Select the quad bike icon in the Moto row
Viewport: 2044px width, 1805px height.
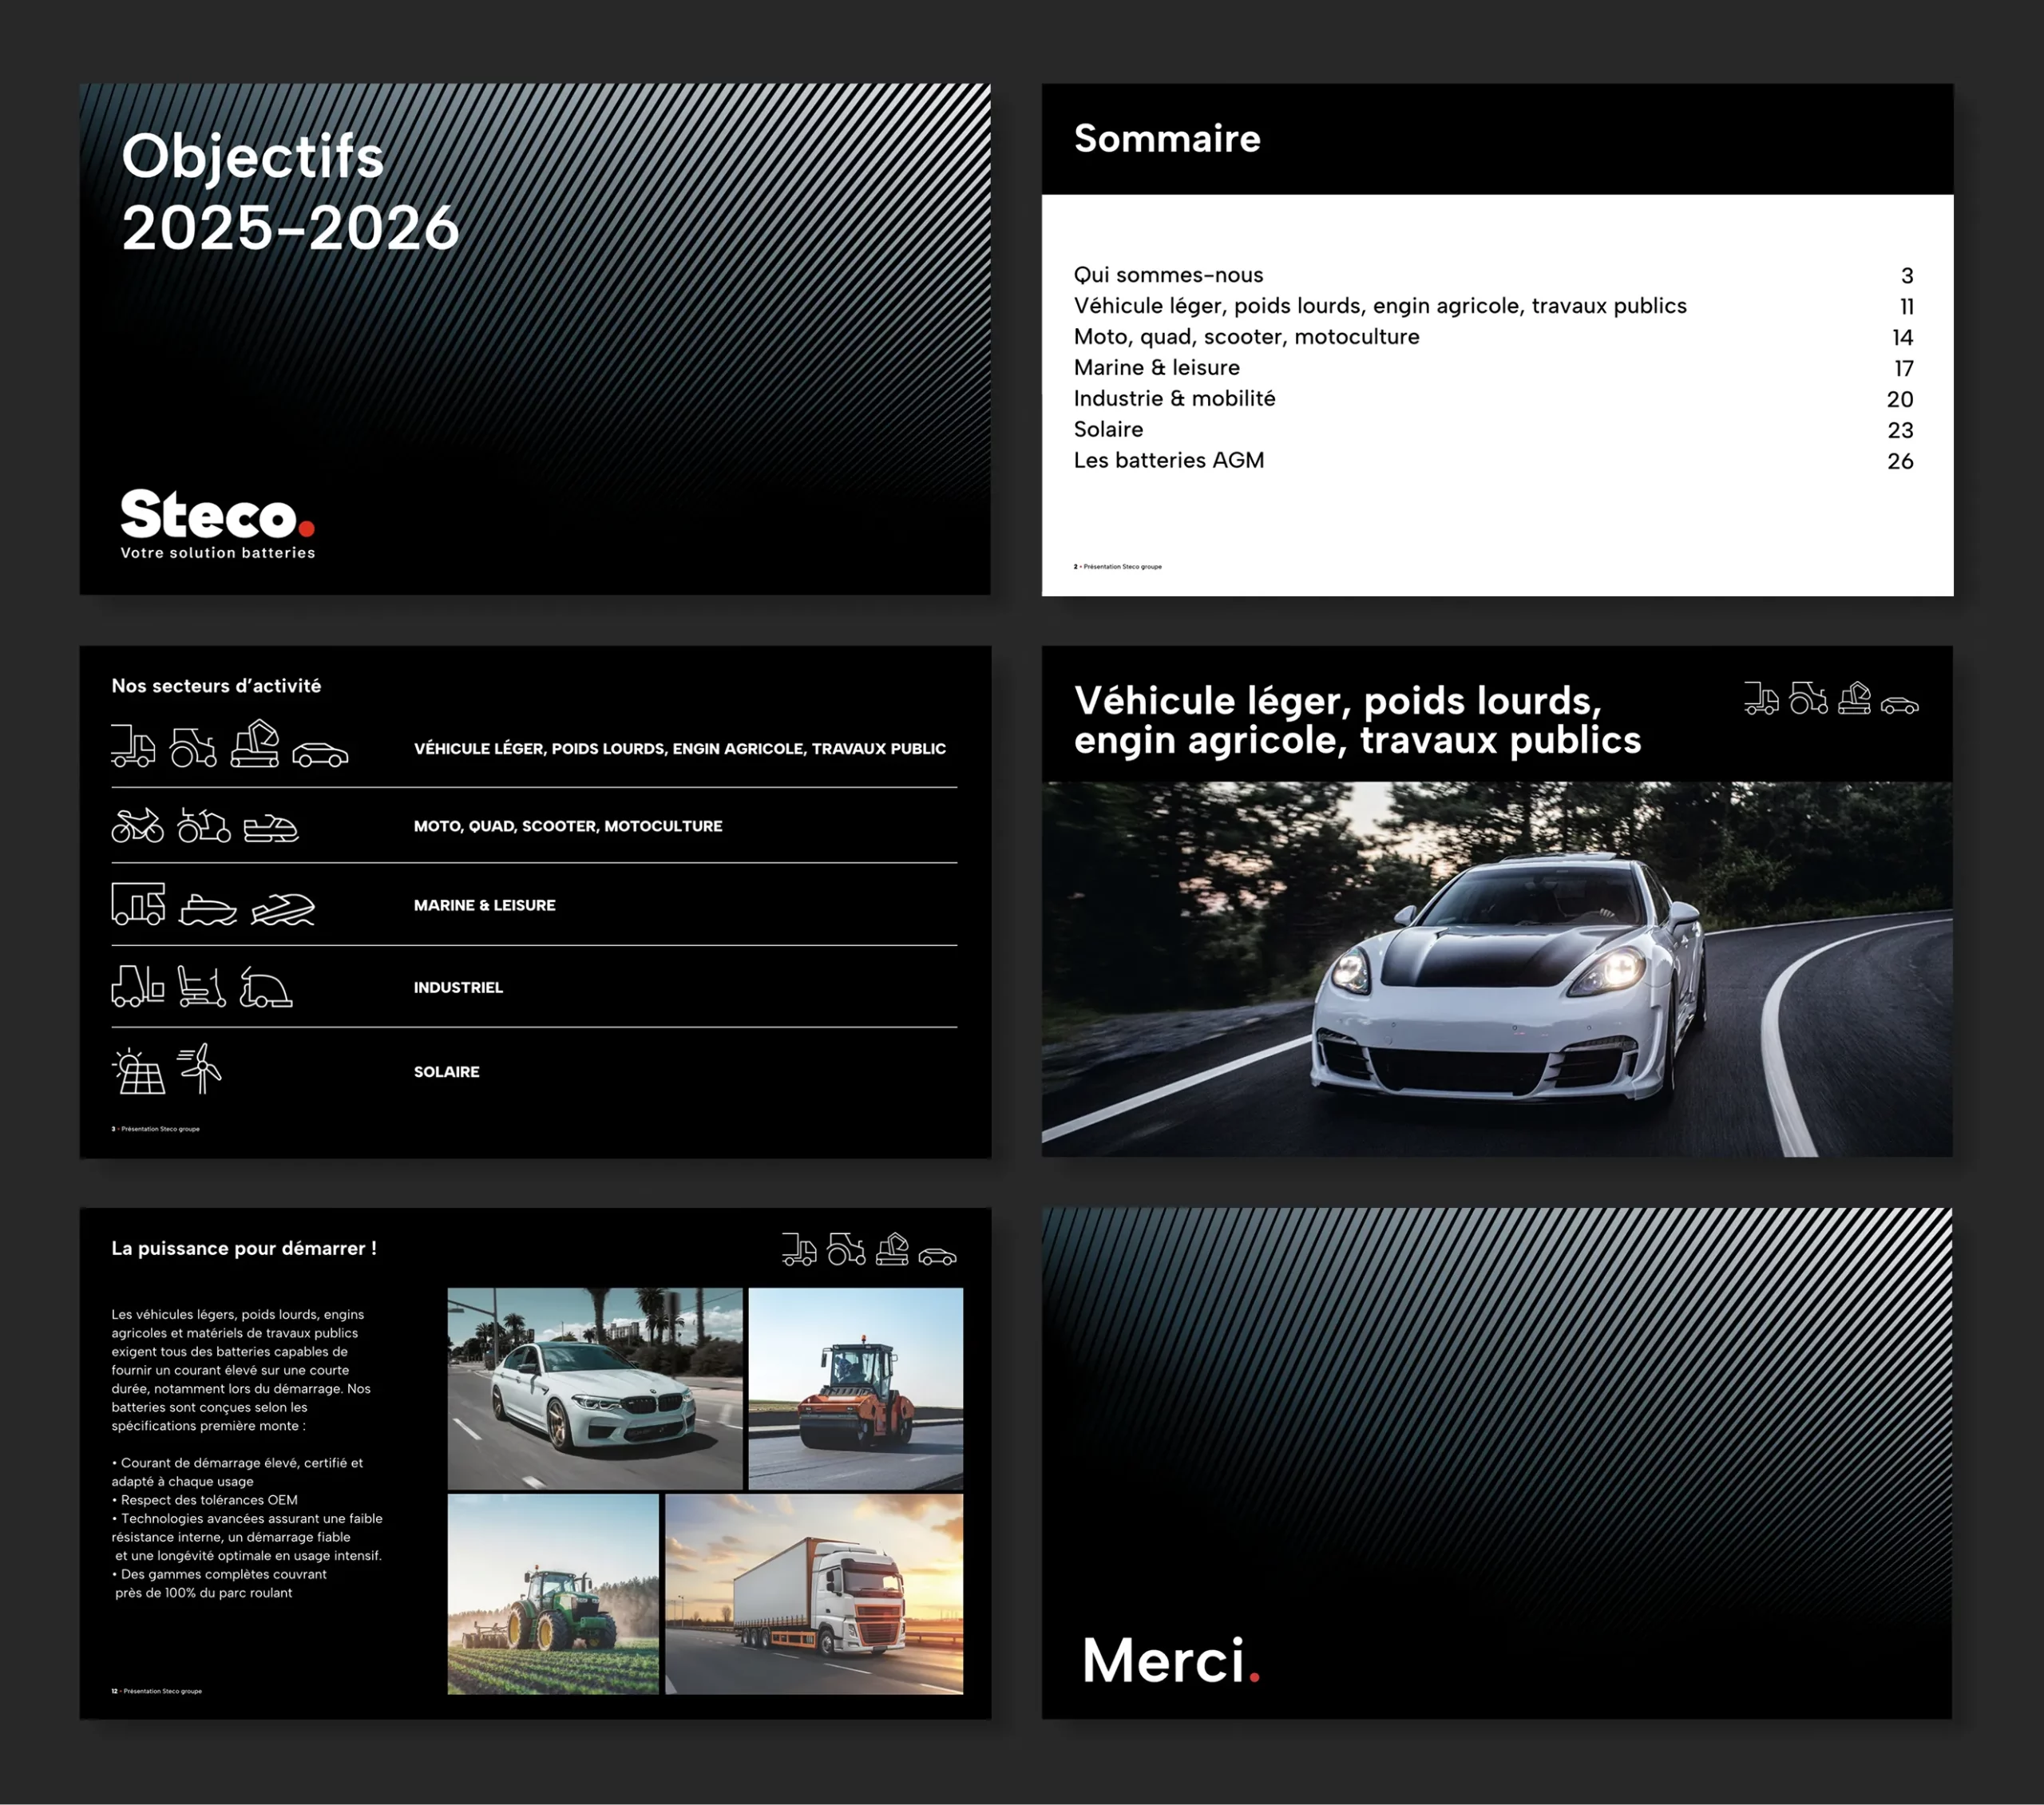coord(204,825)
